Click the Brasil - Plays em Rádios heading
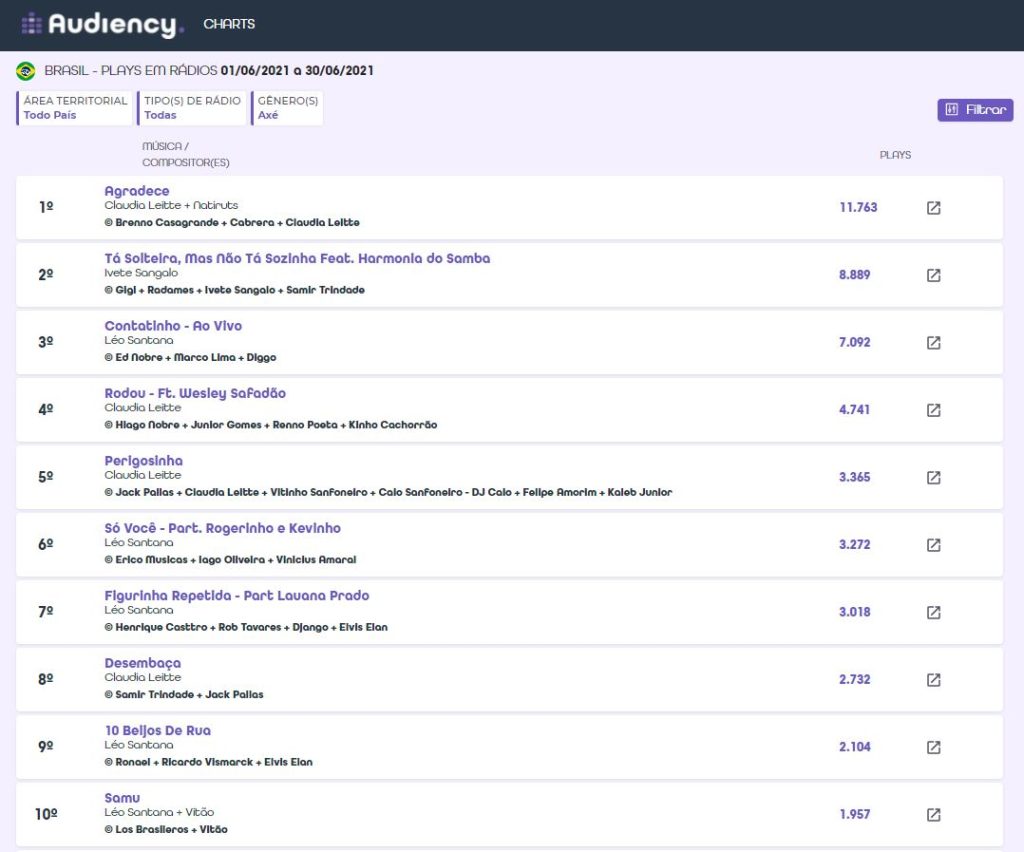Viewport: 1024px width, 852px height. click(209, 71)
